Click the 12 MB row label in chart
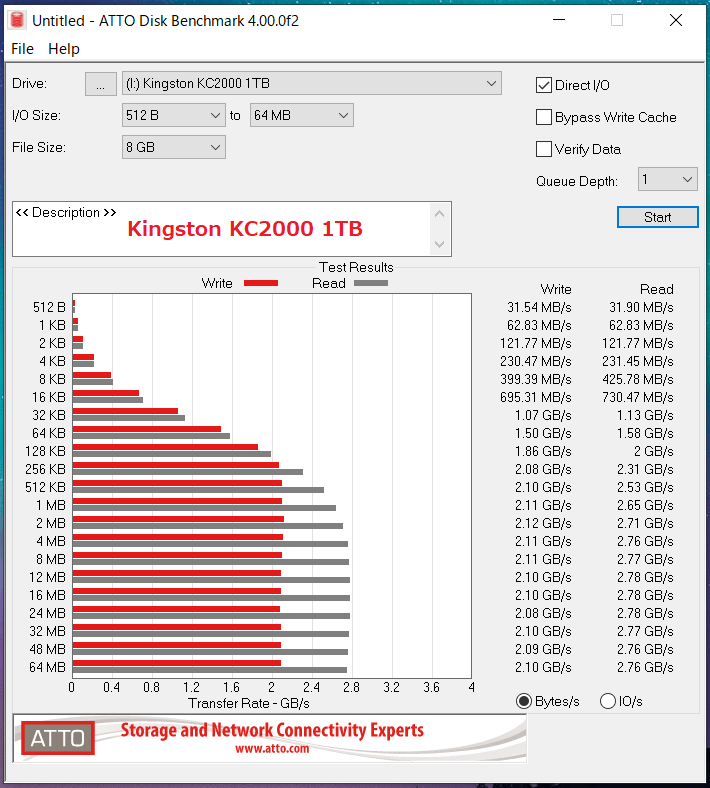The height and width of the screenshot is (788, 710). (x=47, y=577)
